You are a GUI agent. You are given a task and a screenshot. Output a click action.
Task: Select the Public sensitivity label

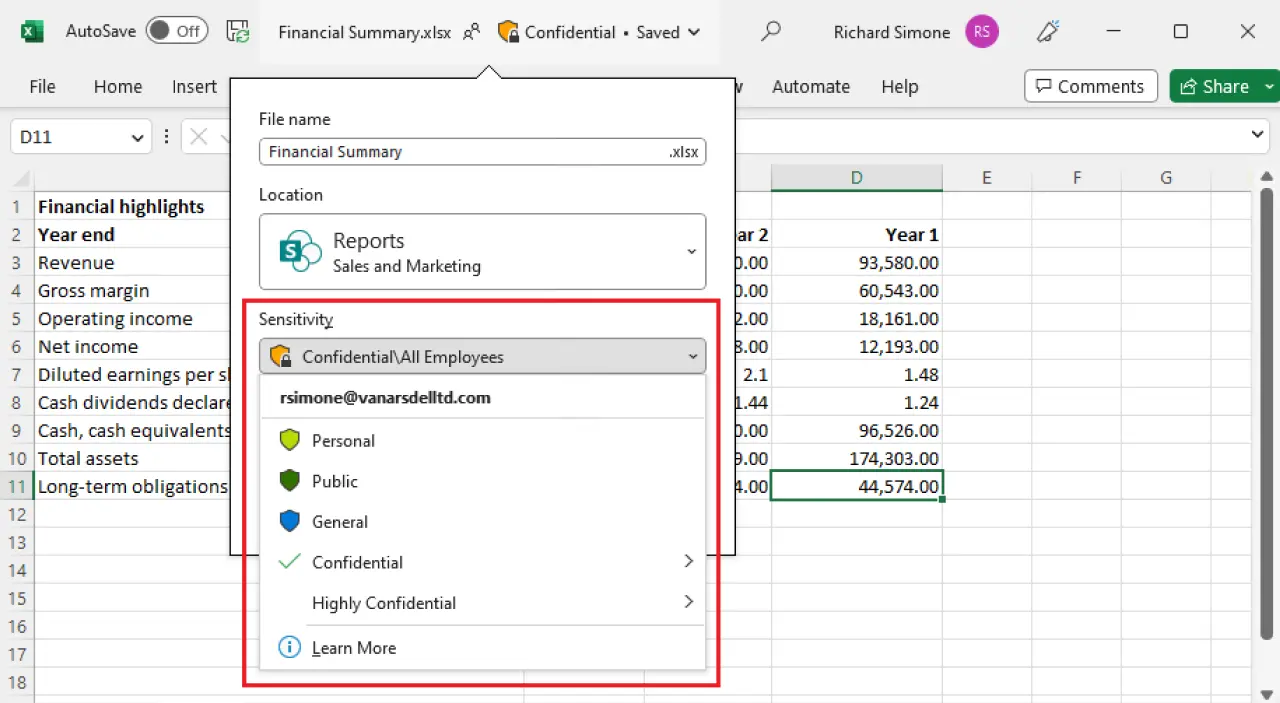click(482, 481)
